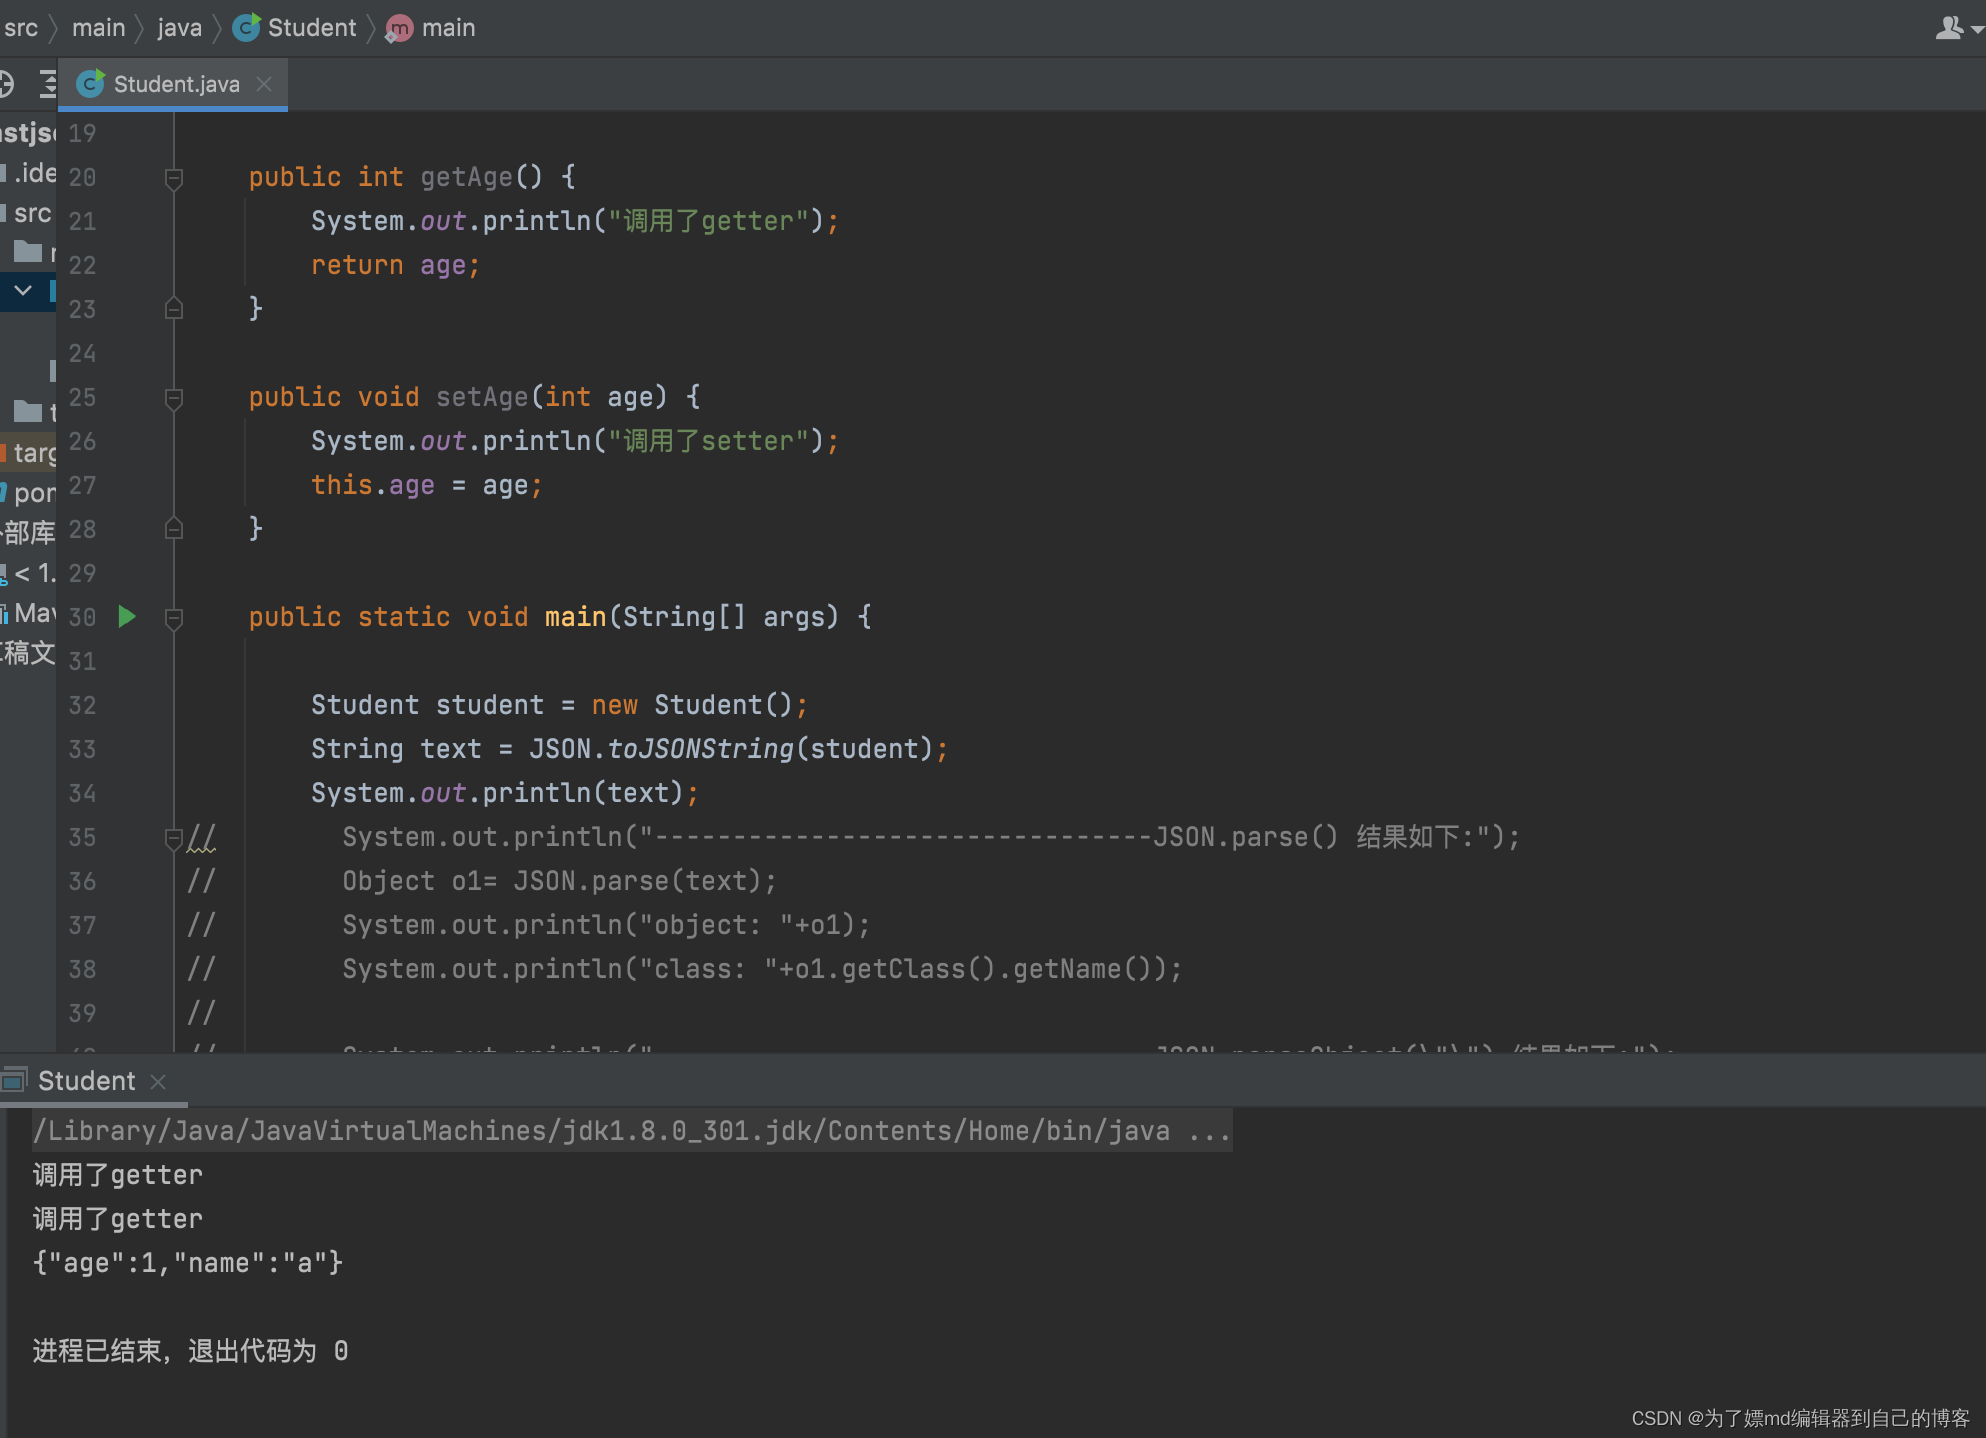
Task: Close the Student run console tab
Action: click(158, 1081)
